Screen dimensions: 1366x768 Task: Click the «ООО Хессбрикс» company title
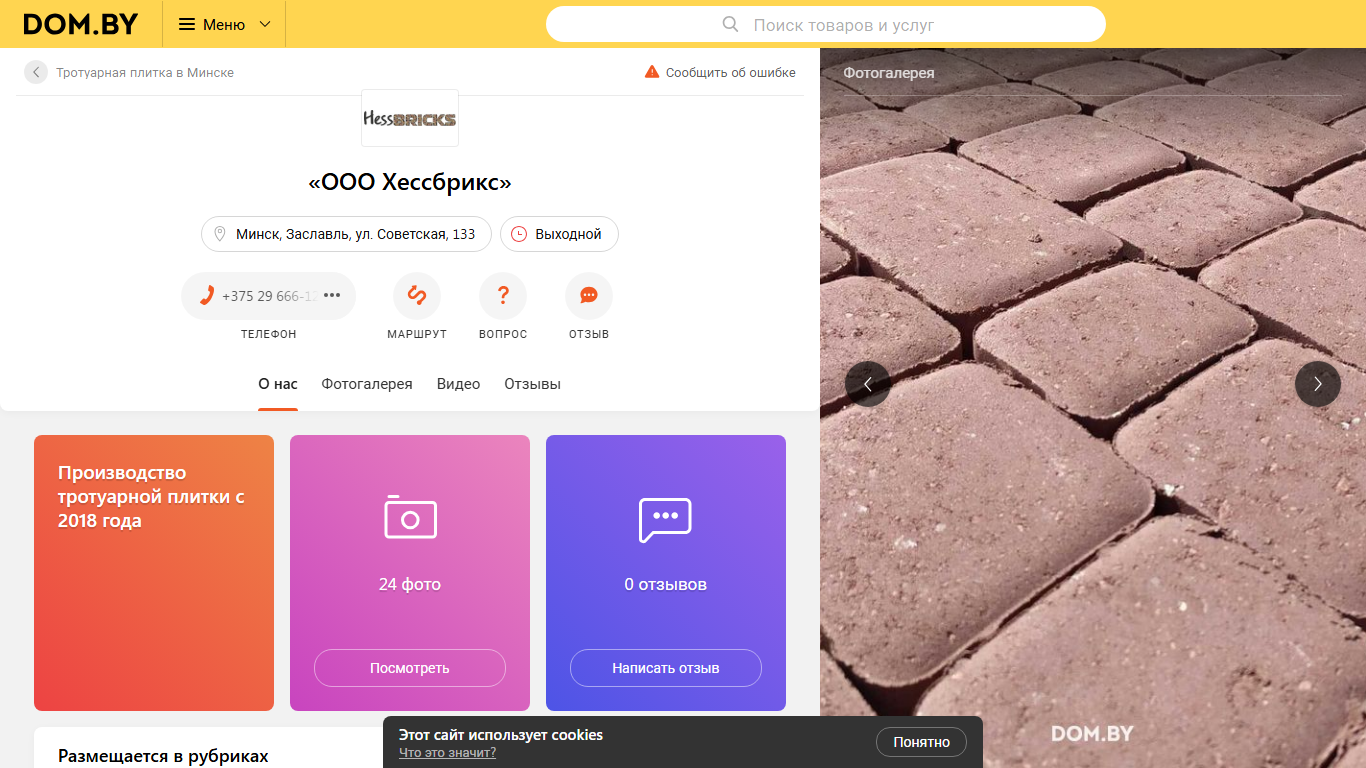tap(410, 182)
